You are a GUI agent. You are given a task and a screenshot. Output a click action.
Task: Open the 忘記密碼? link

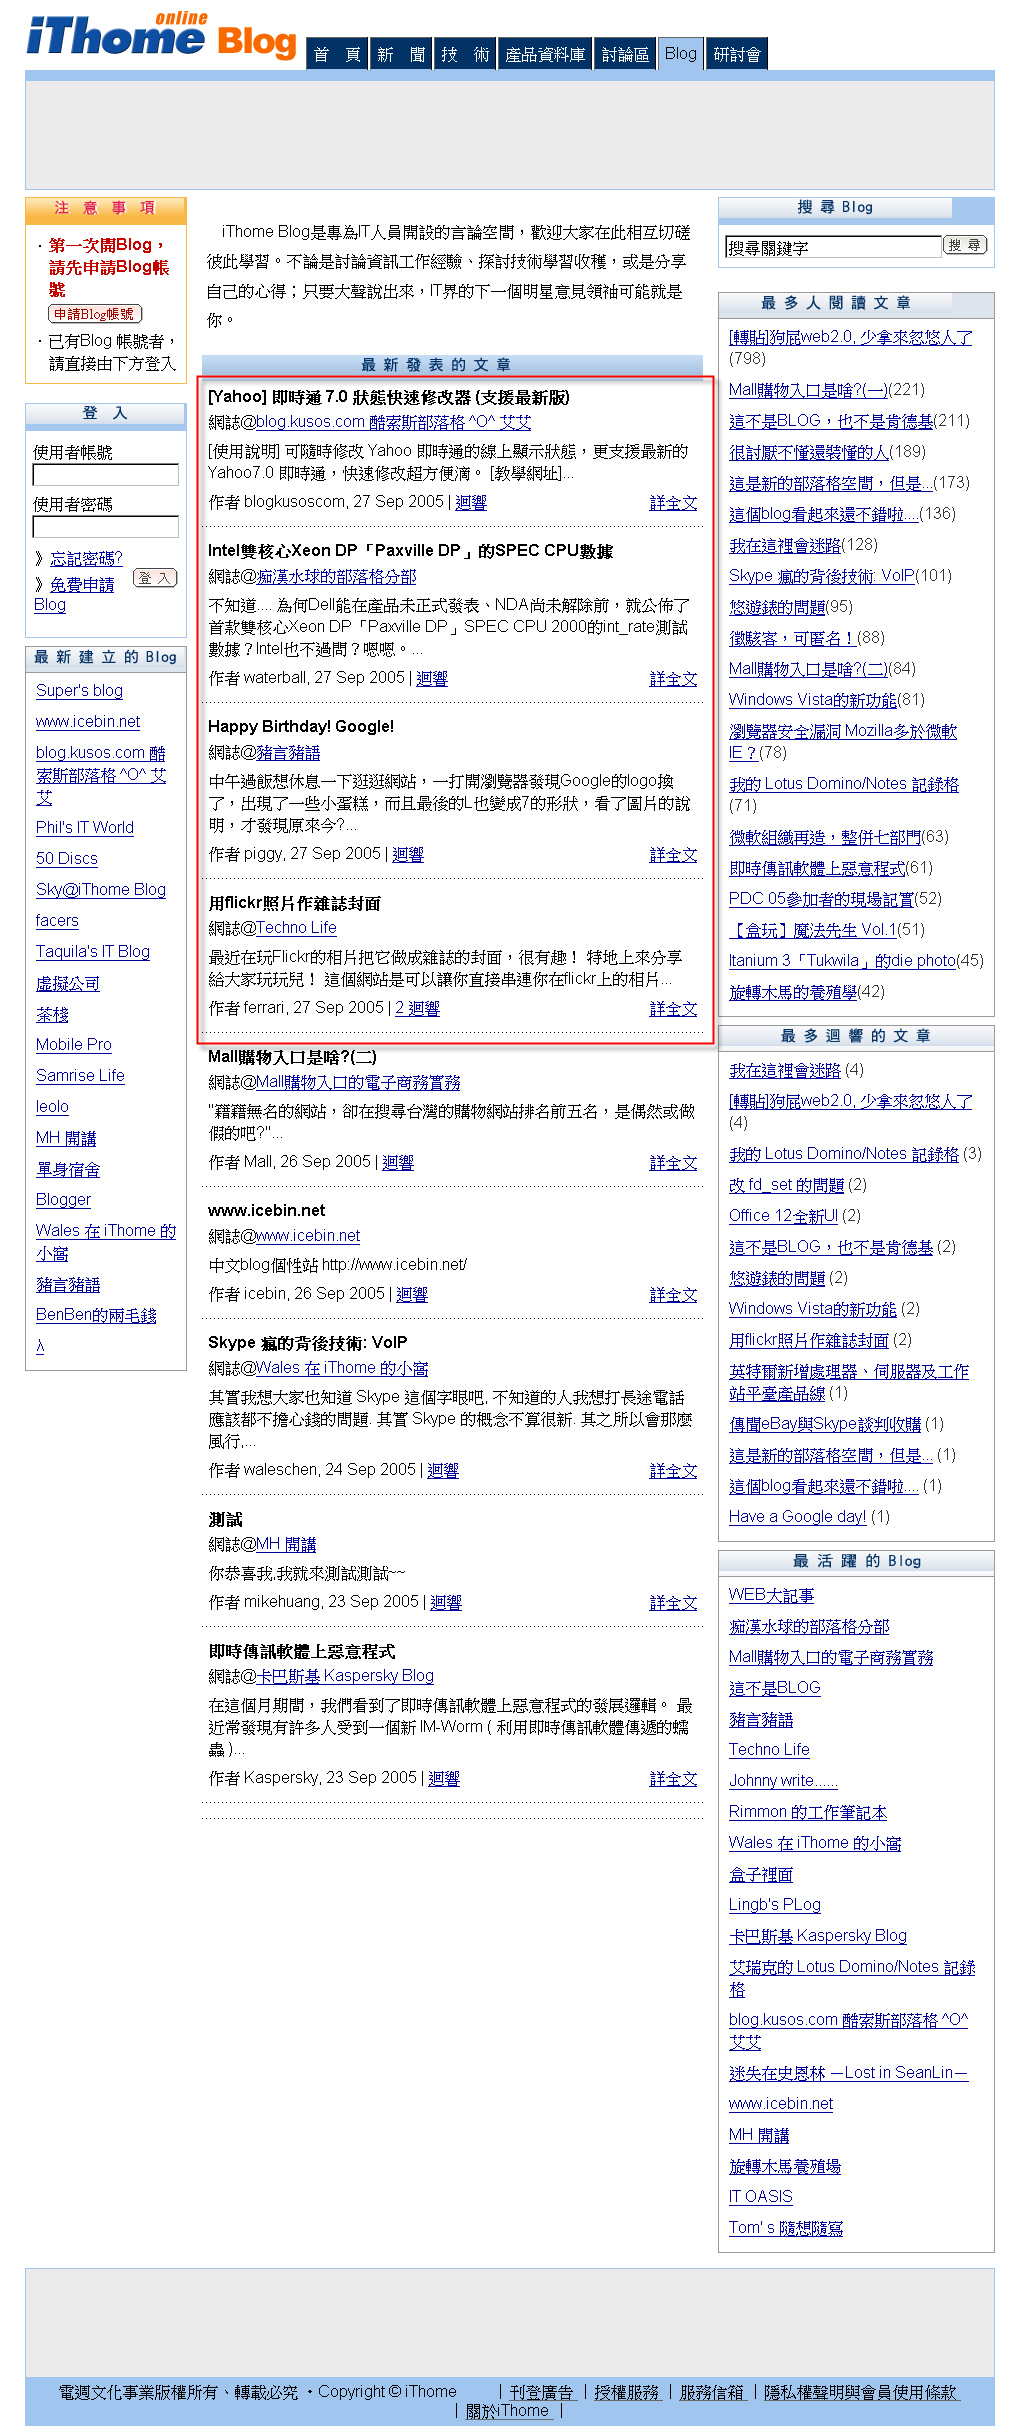pos(87,558)
